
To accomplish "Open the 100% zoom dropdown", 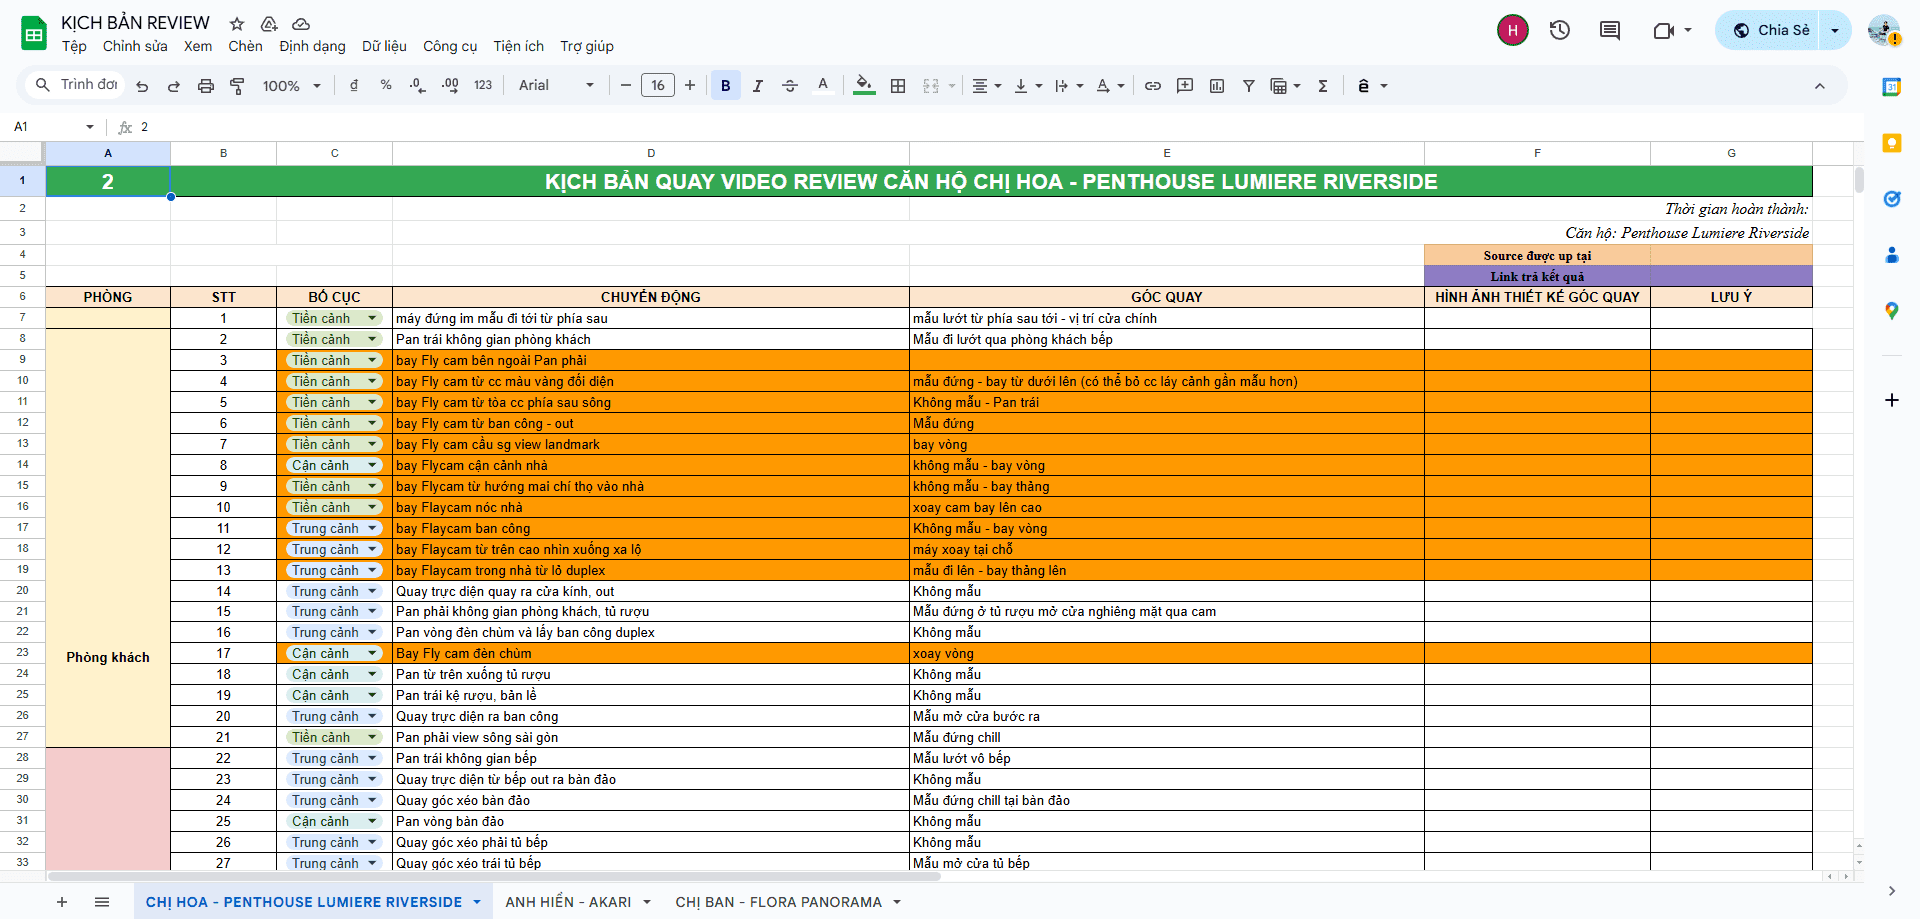I will 291,86.
